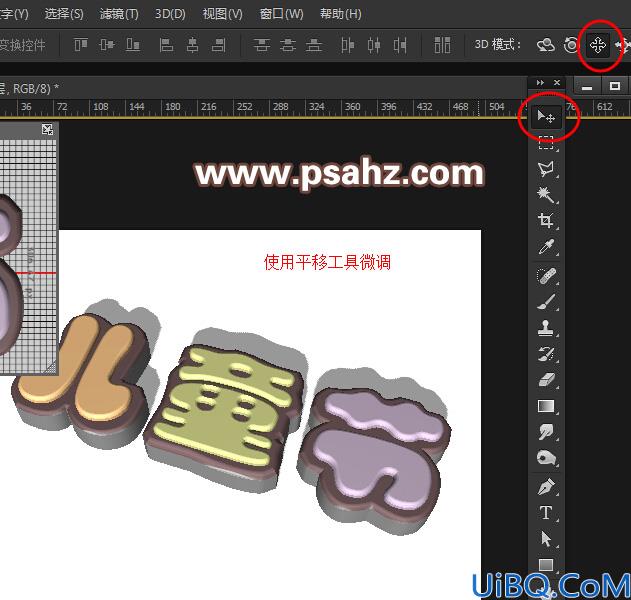The image size is (631, 600).
Task: Click Align Right Edges icon
Action: (219, 45)
